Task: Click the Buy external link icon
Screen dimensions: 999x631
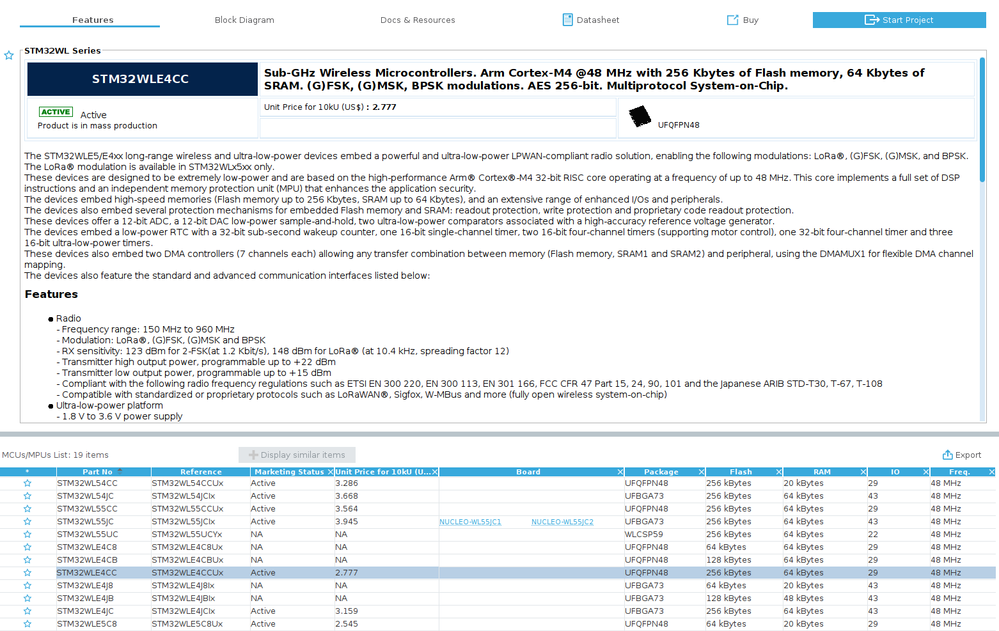Action: (733, 20)
